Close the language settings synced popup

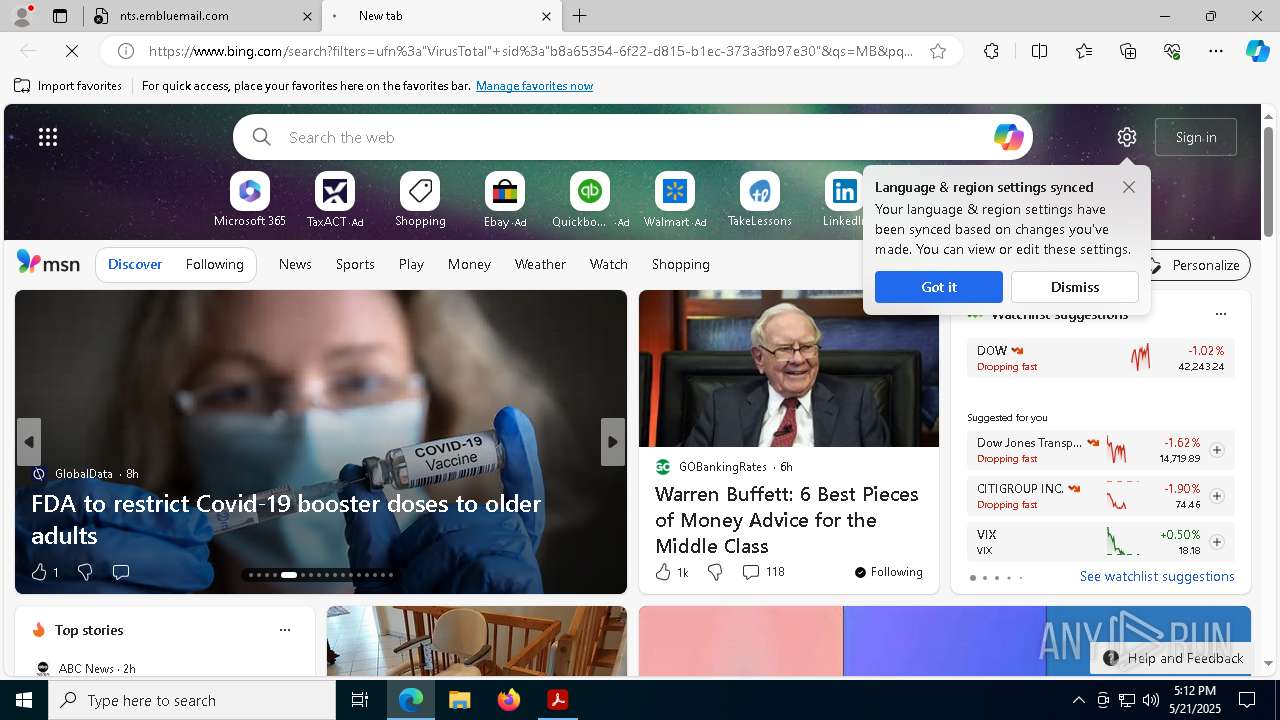(x=1129, y=187)
